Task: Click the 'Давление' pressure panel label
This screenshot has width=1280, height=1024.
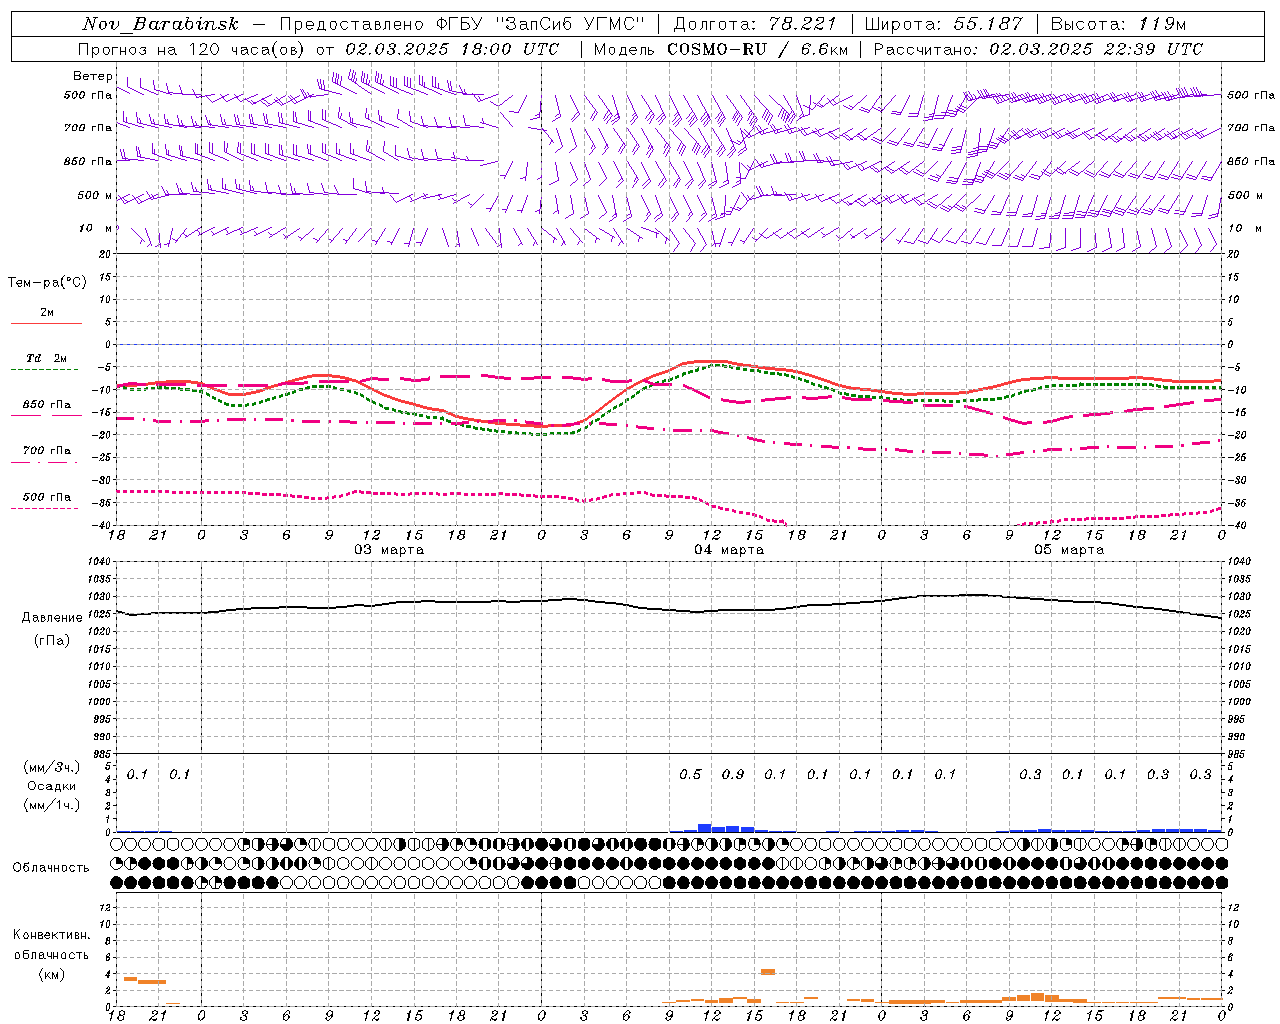Action: (52, 618)
